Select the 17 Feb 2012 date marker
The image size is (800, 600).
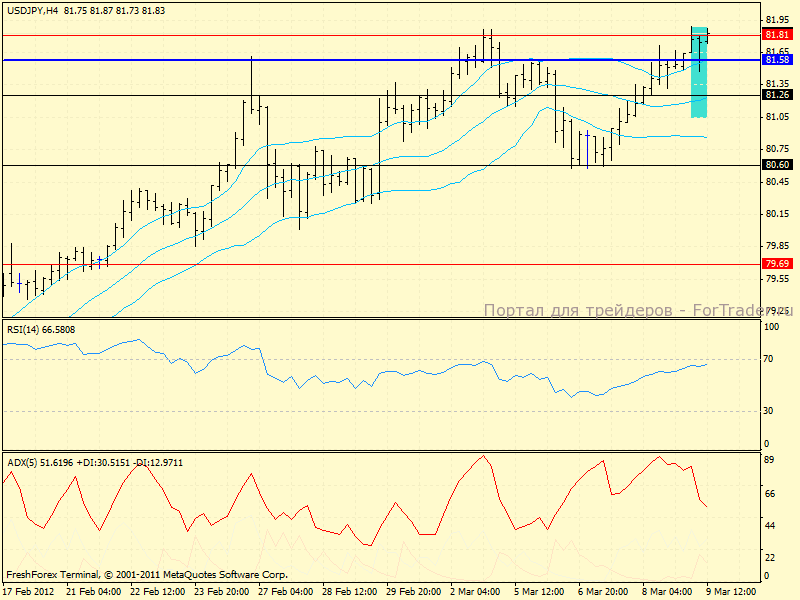[29, 591]
